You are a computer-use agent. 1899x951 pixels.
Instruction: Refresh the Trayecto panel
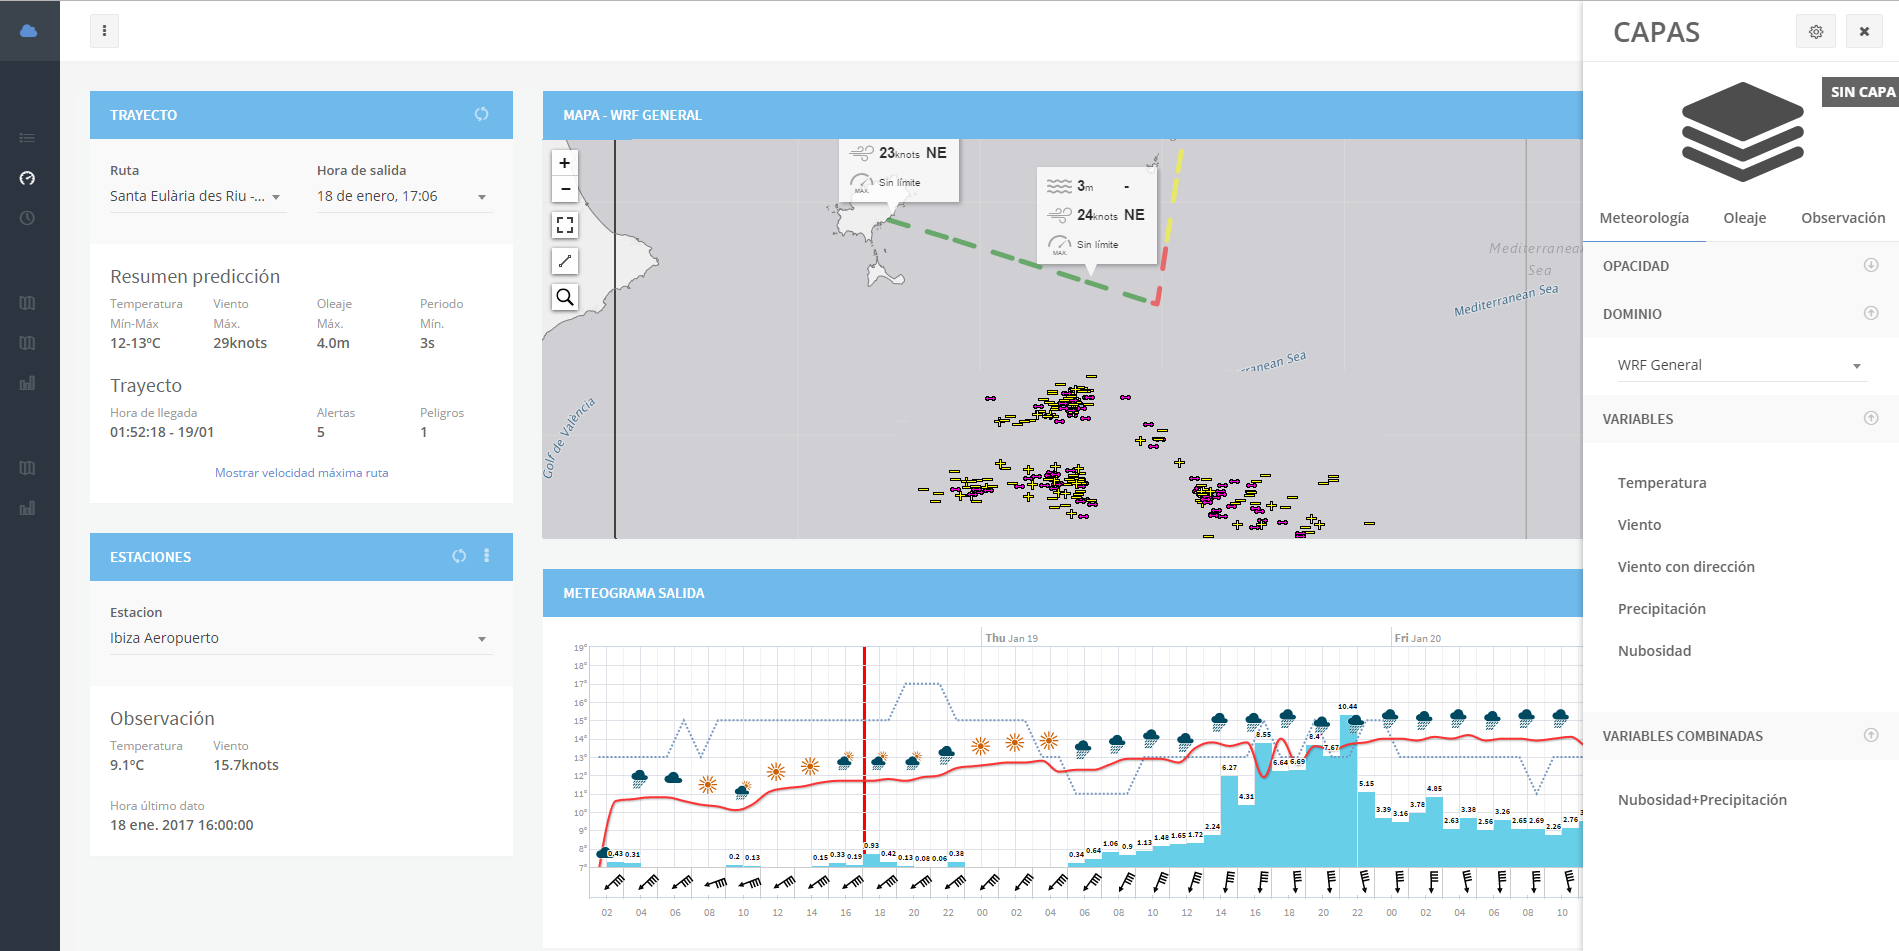[x=481, y=114]
